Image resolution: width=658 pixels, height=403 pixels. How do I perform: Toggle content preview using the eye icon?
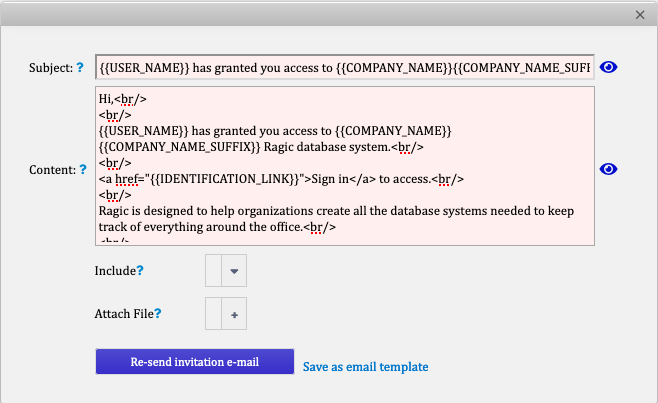608,169
